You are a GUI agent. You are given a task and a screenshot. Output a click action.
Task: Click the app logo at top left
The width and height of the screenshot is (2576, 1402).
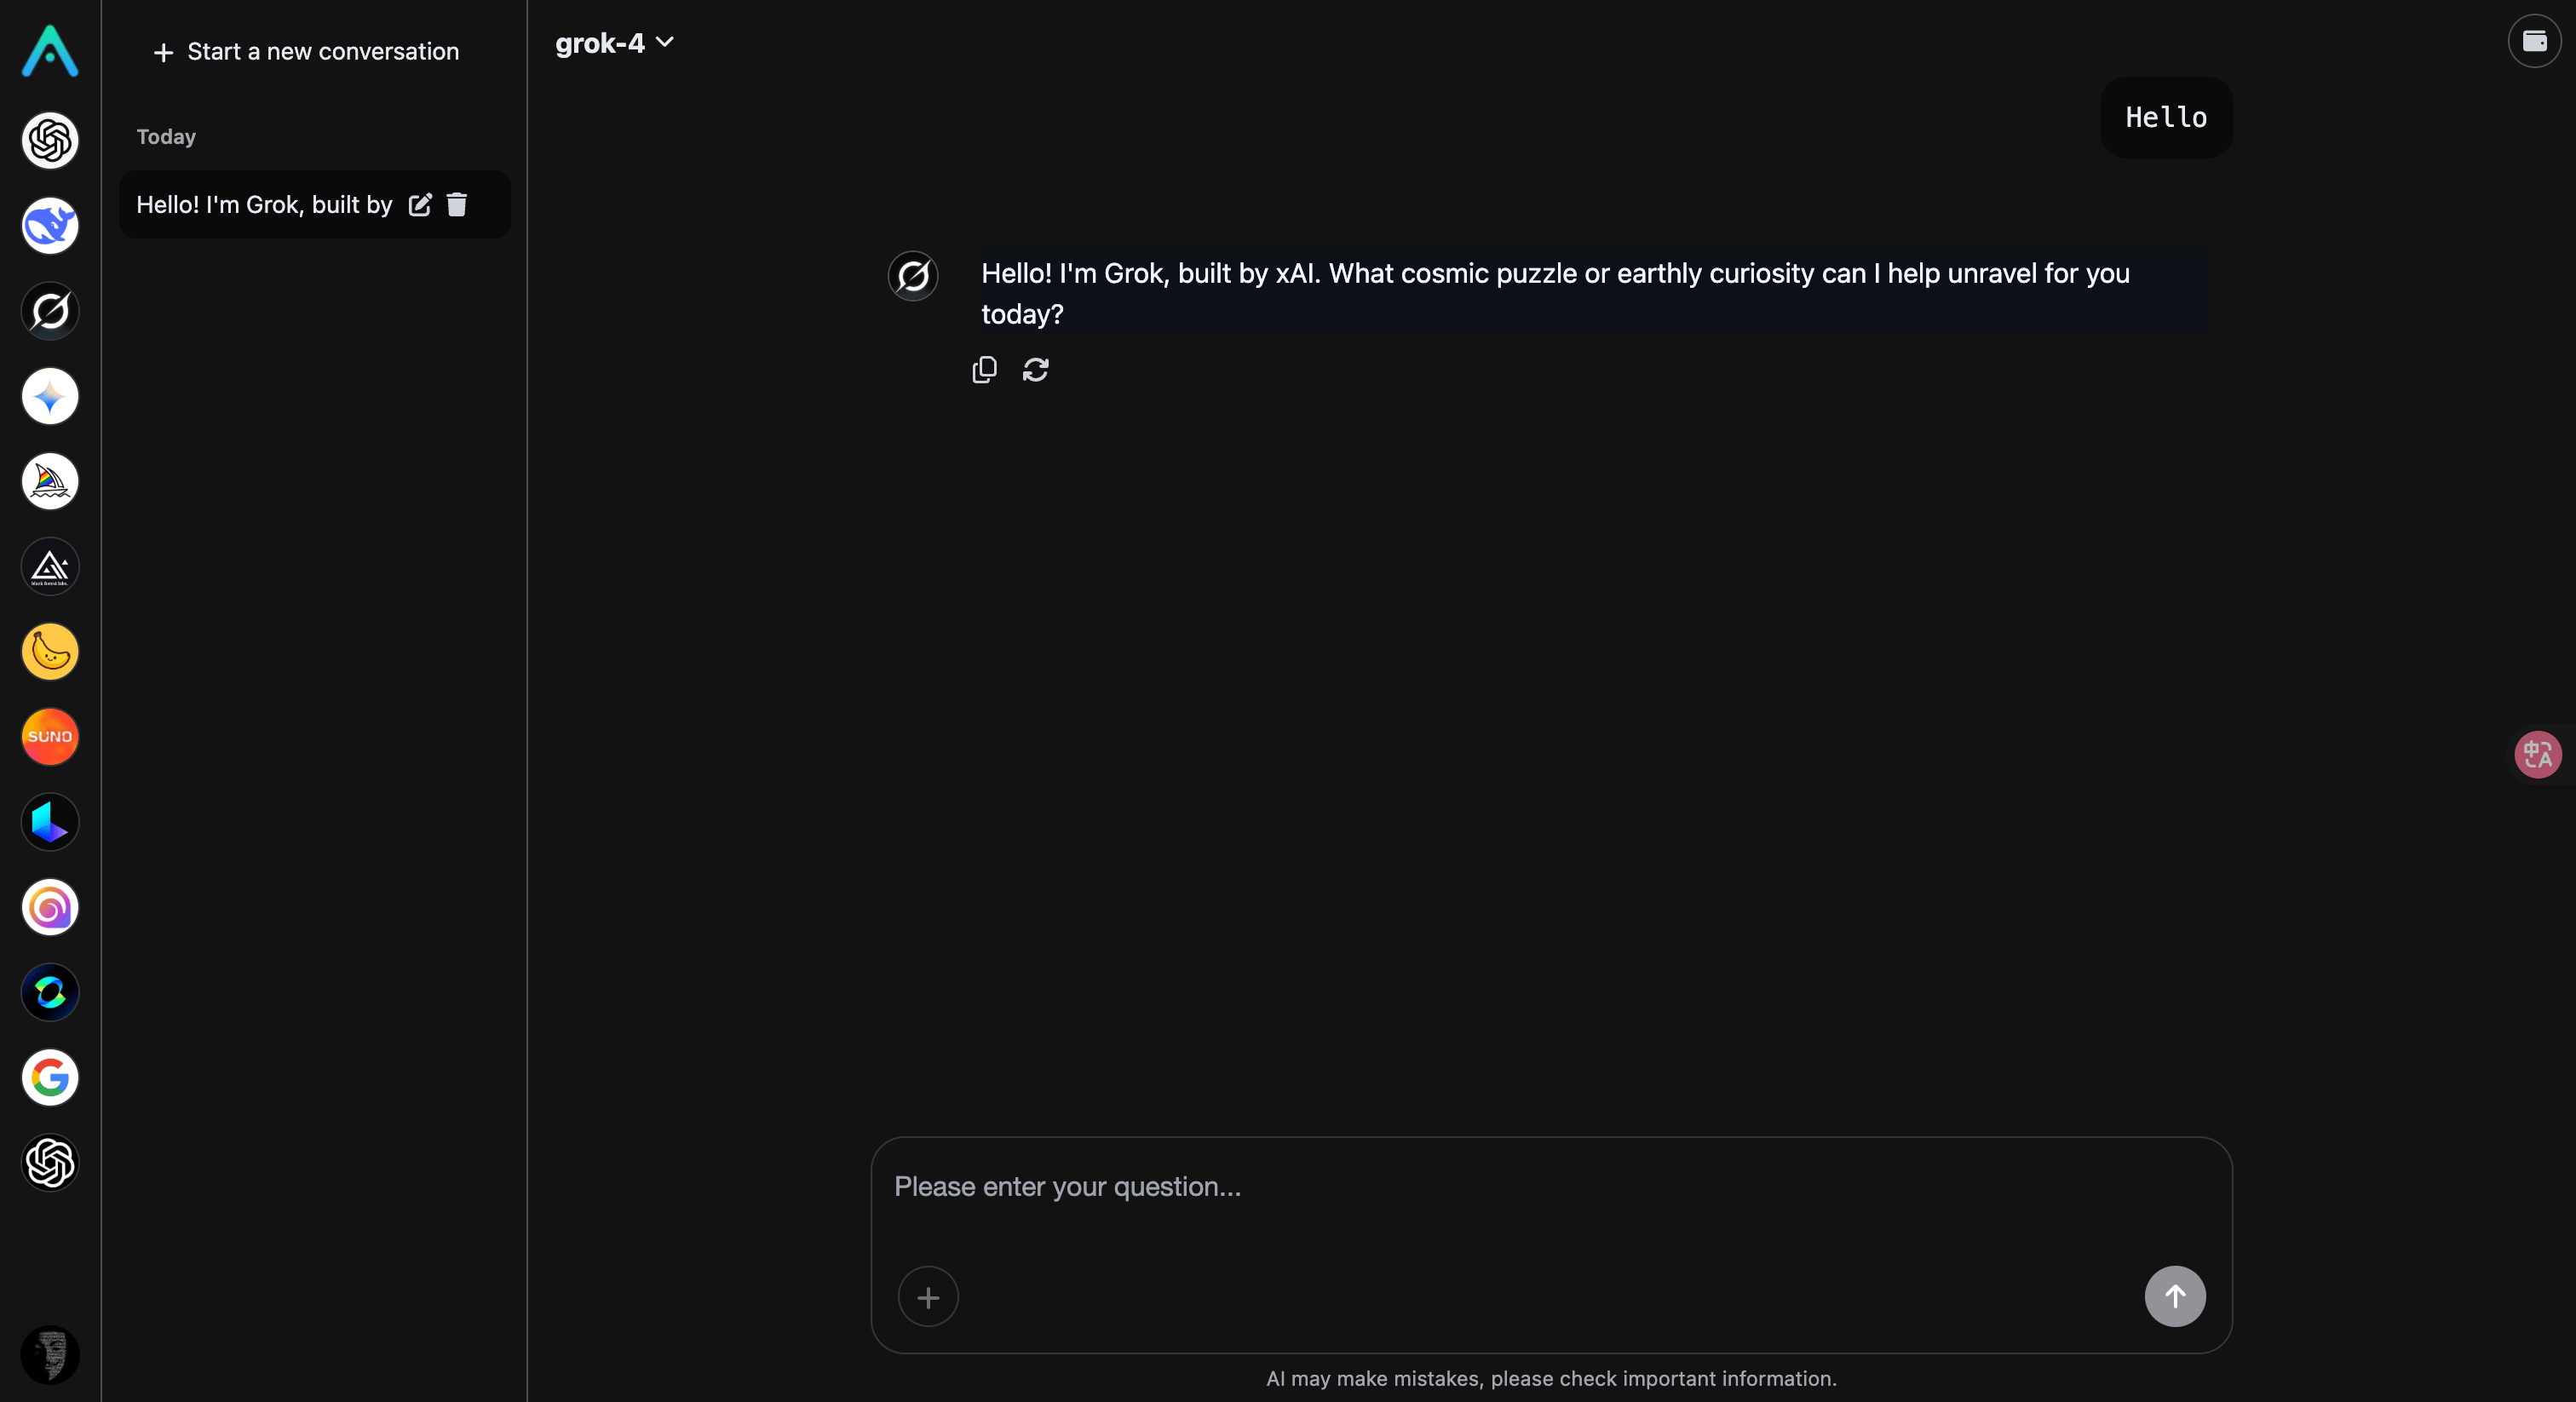[49, 52]
